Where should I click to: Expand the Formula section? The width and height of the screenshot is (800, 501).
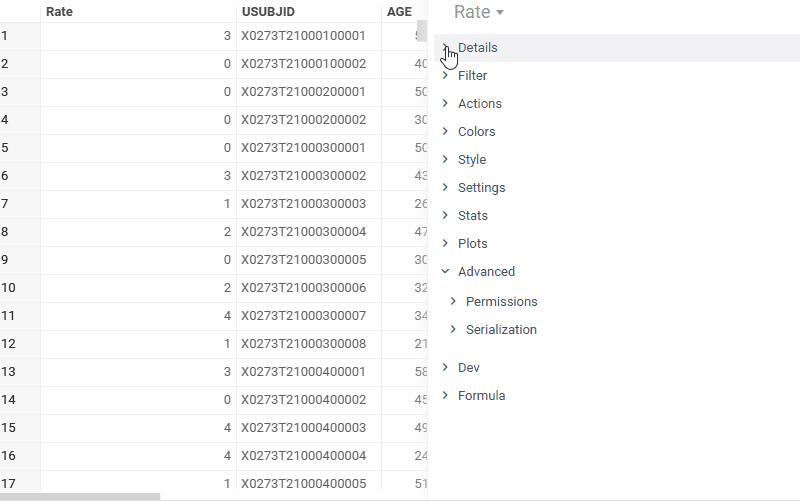[x=481, y=396]
